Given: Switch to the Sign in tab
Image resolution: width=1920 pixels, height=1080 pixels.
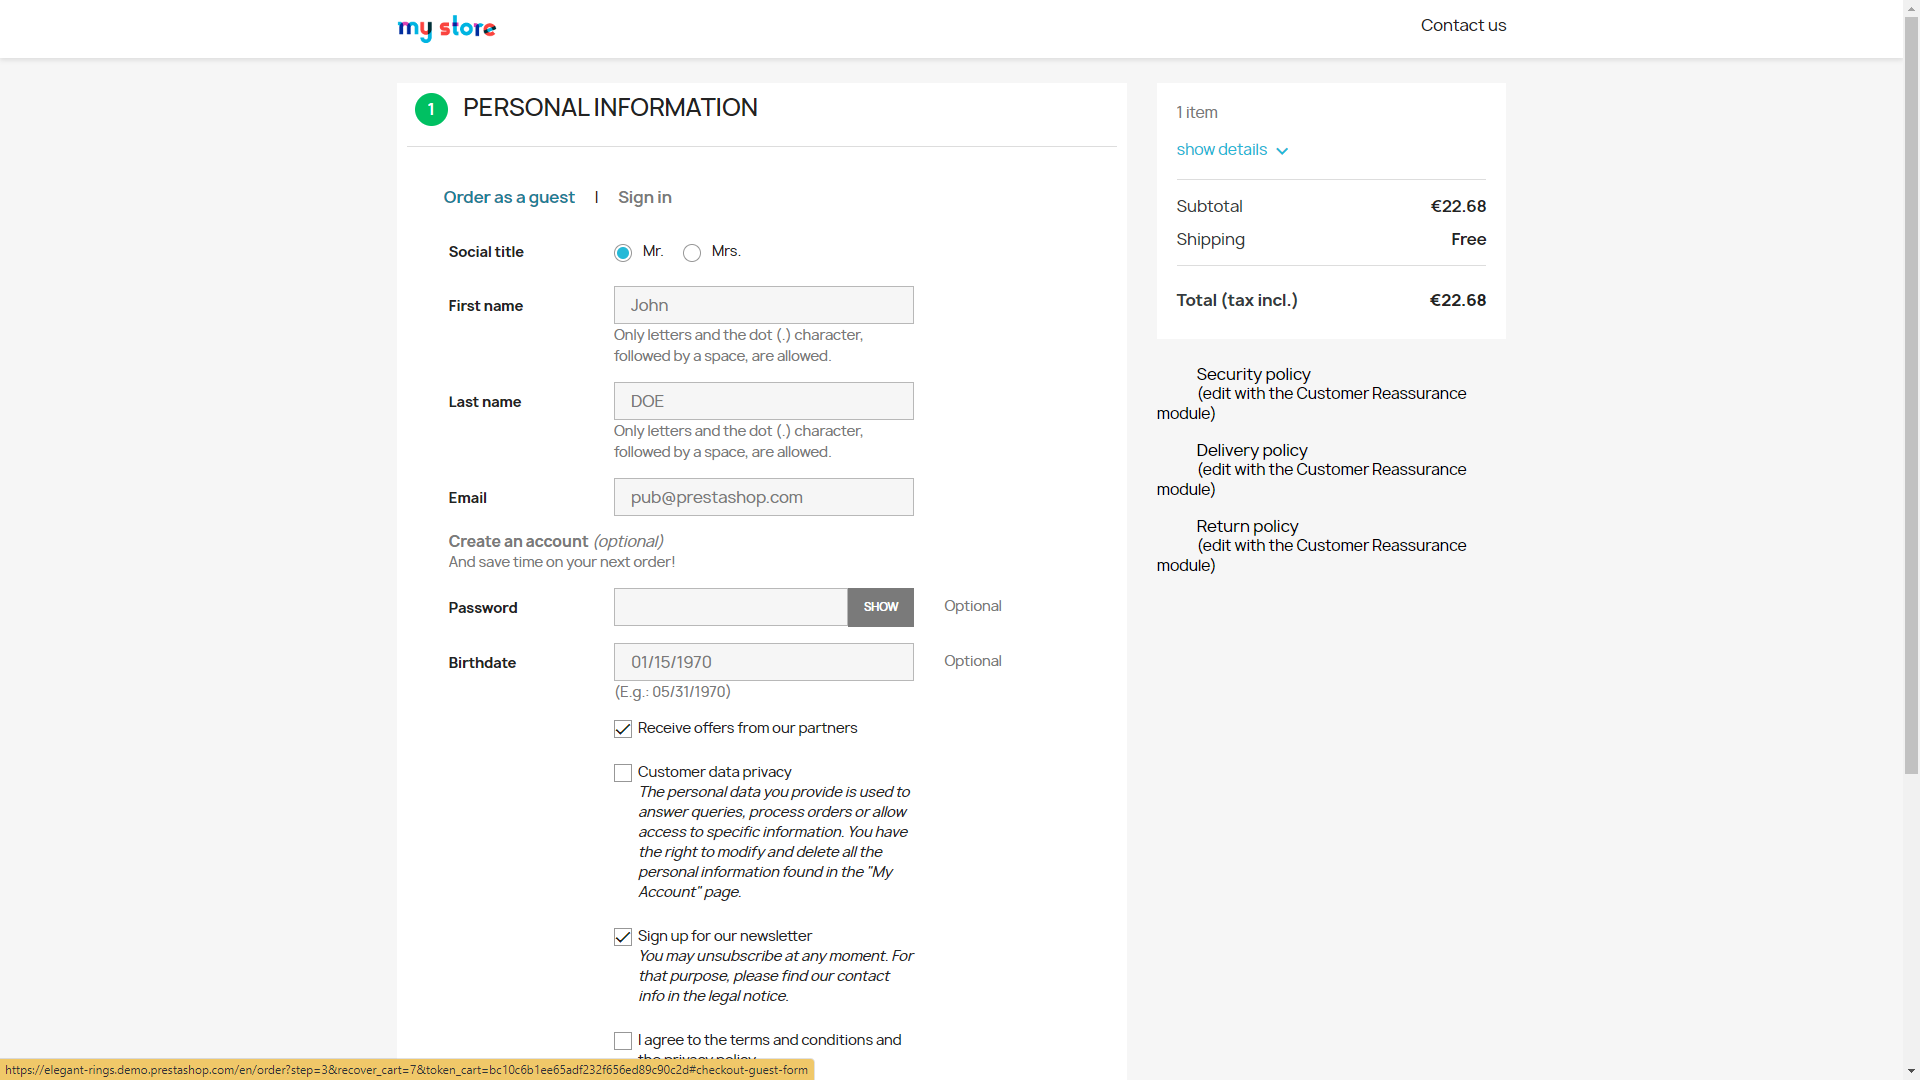Looking at the screenshot, I should click(x=645, y=197).
